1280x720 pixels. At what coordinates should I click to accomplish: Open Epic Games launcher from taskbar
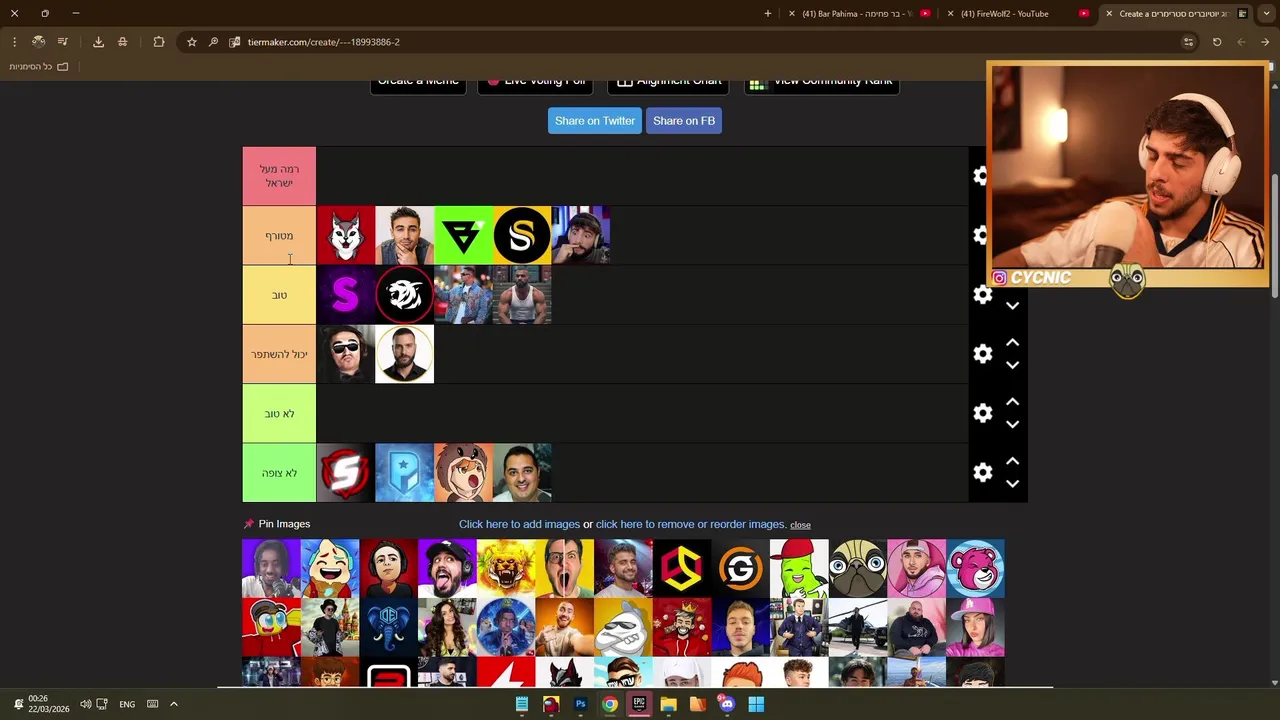pyautogui.click(x=639, y=704)
